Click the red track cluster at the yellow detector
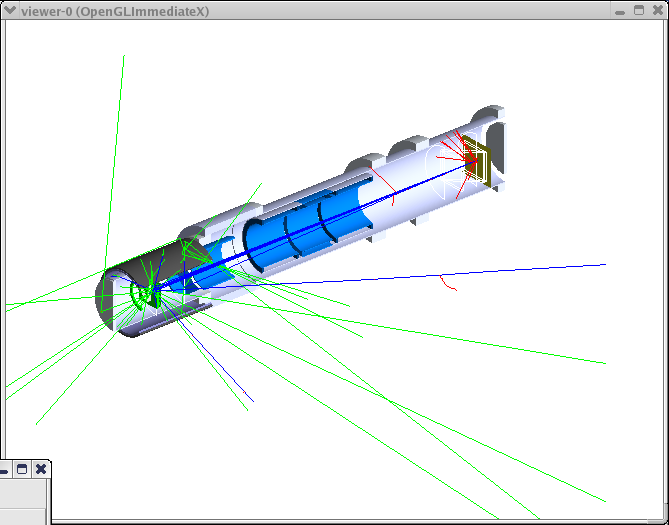This screenshot has height=525, width=669. 468,158
